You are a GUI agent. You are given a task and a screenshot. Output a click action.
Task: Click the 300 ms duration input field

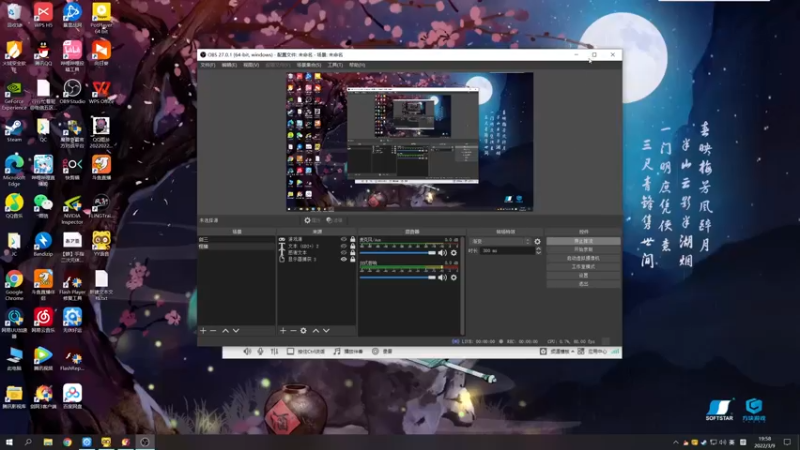coord(508,251)
